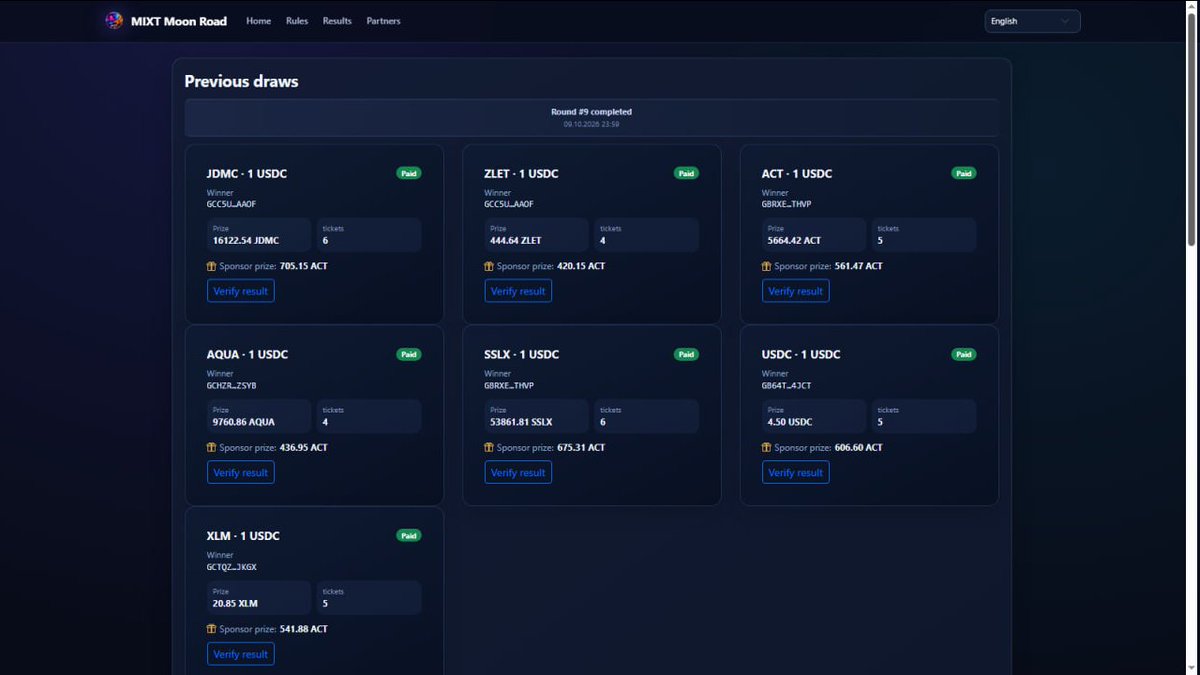
Task: Click sponsor prize 541.88 ACT
Action: (x=303, y=629)
